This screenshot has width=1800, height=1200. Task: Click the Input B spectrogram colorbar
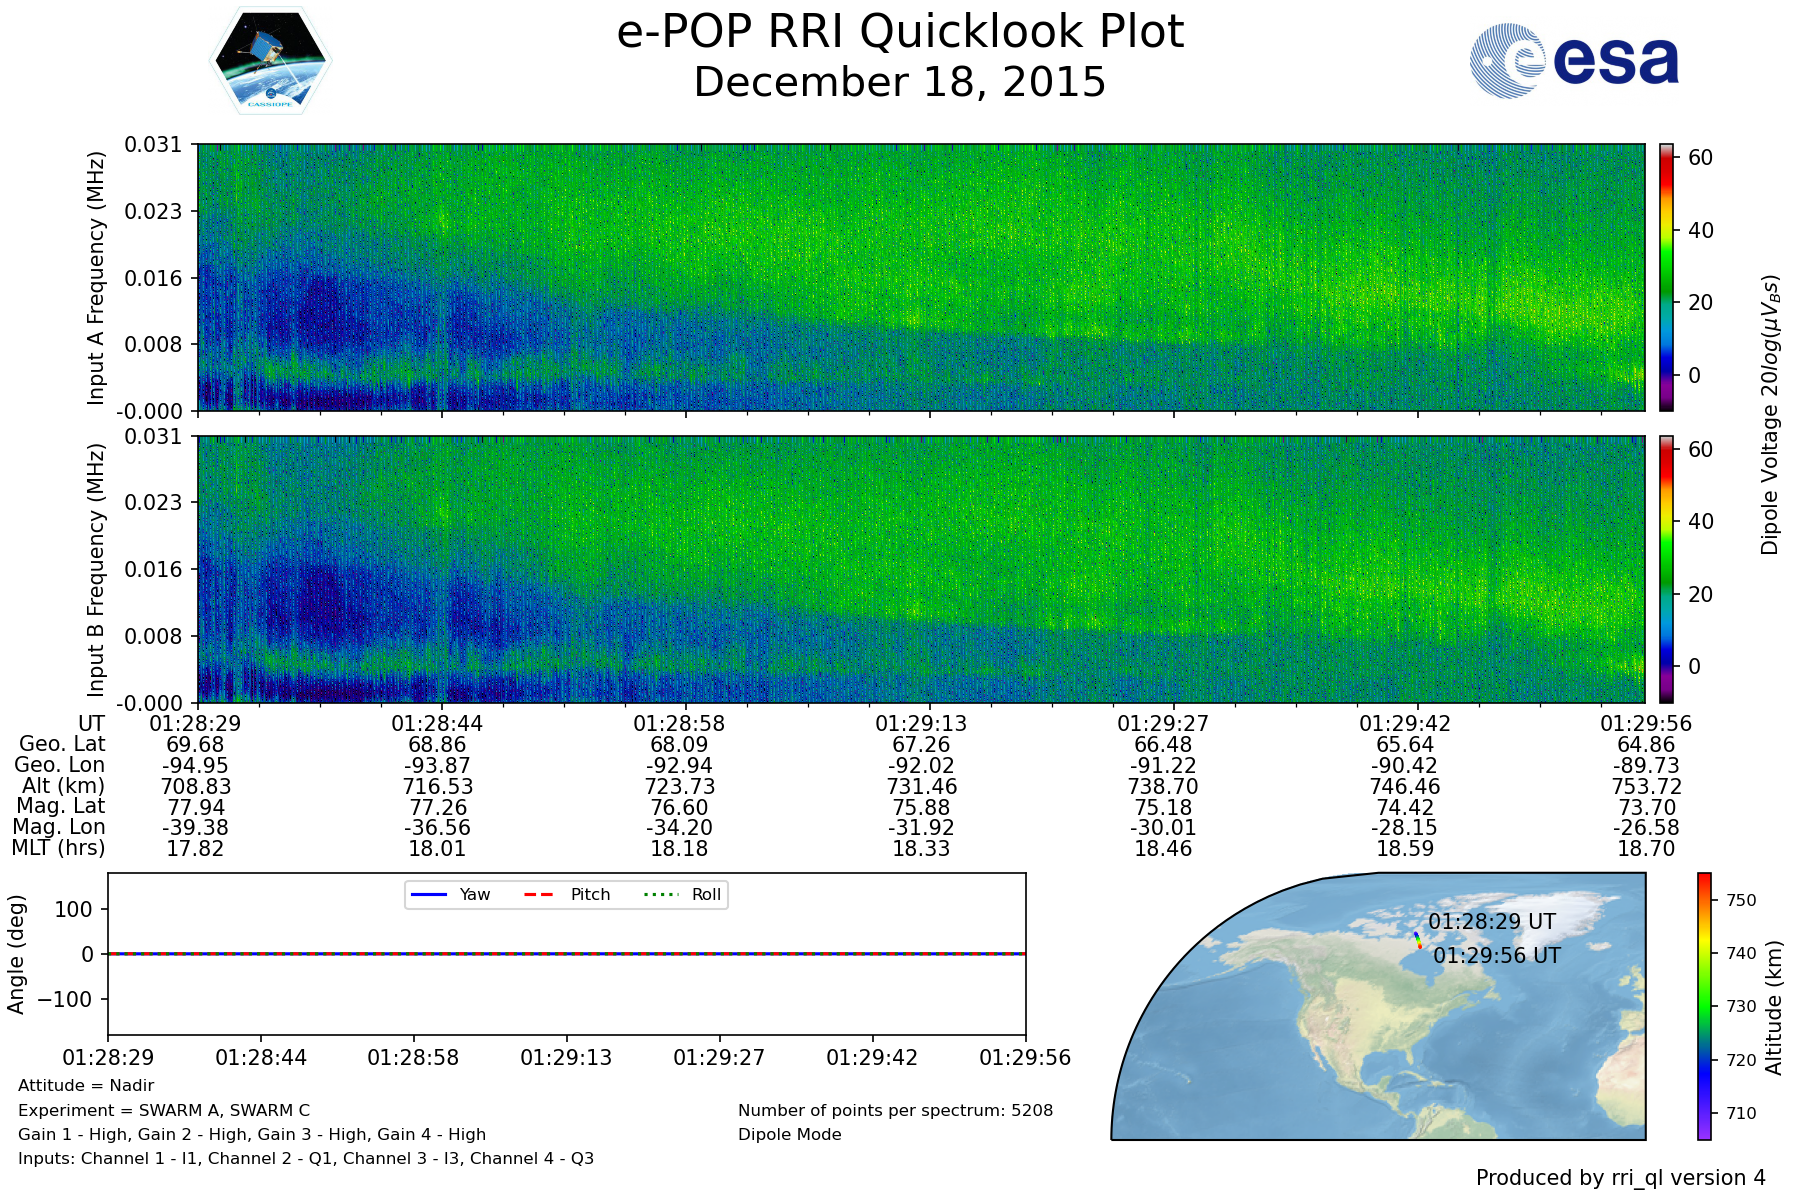click(x=1666, y=569)
